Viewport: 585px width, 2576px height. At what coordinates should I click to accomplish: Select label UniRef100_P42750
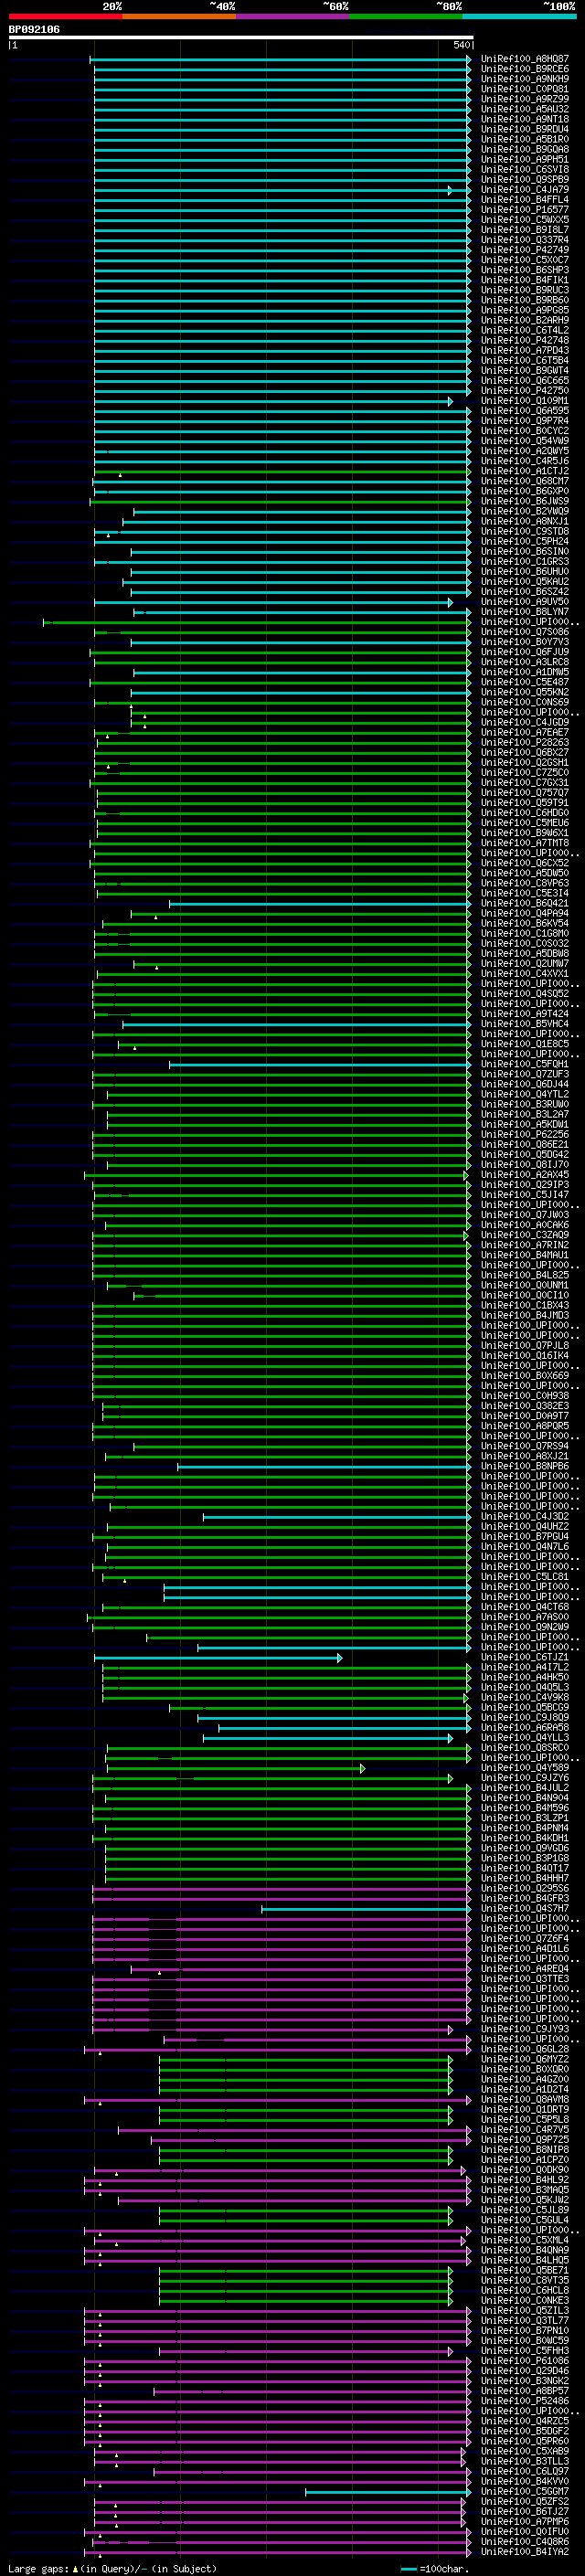tap(525, 391)
